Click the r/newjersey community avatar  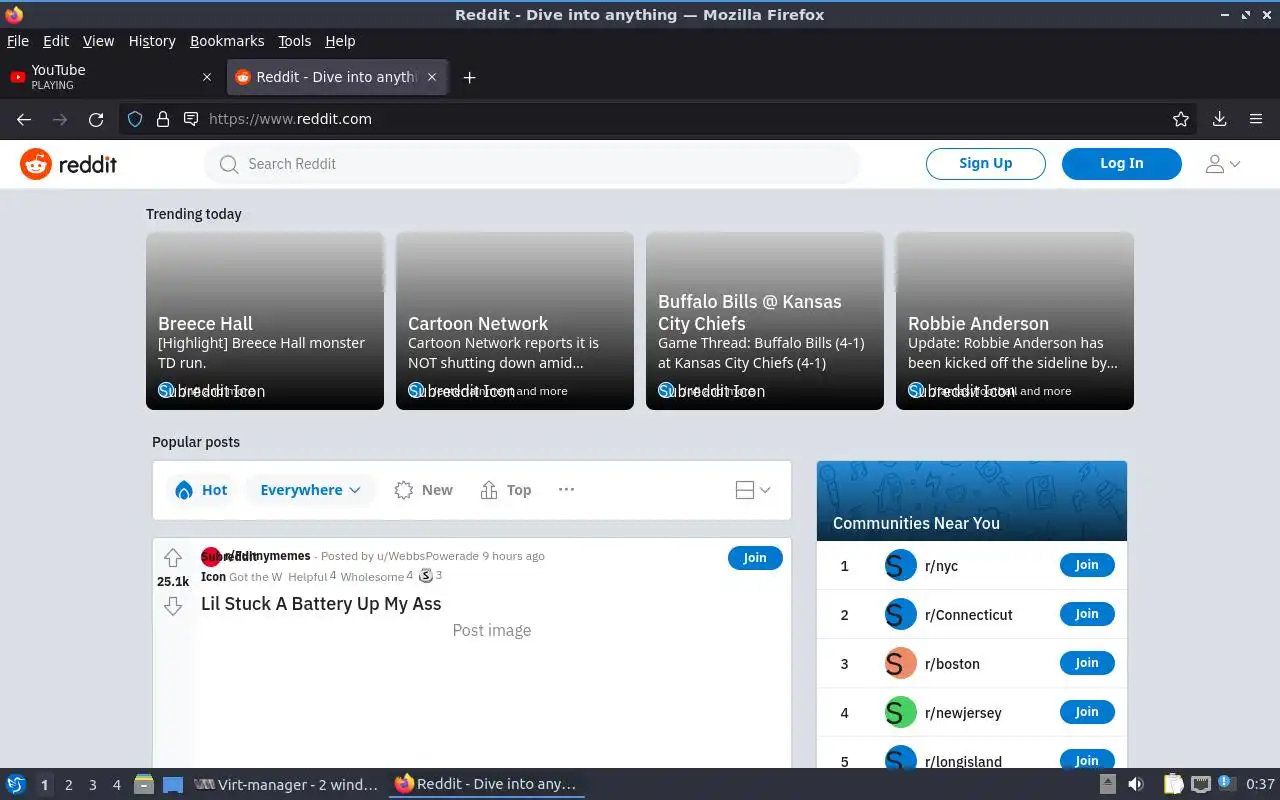901,712
